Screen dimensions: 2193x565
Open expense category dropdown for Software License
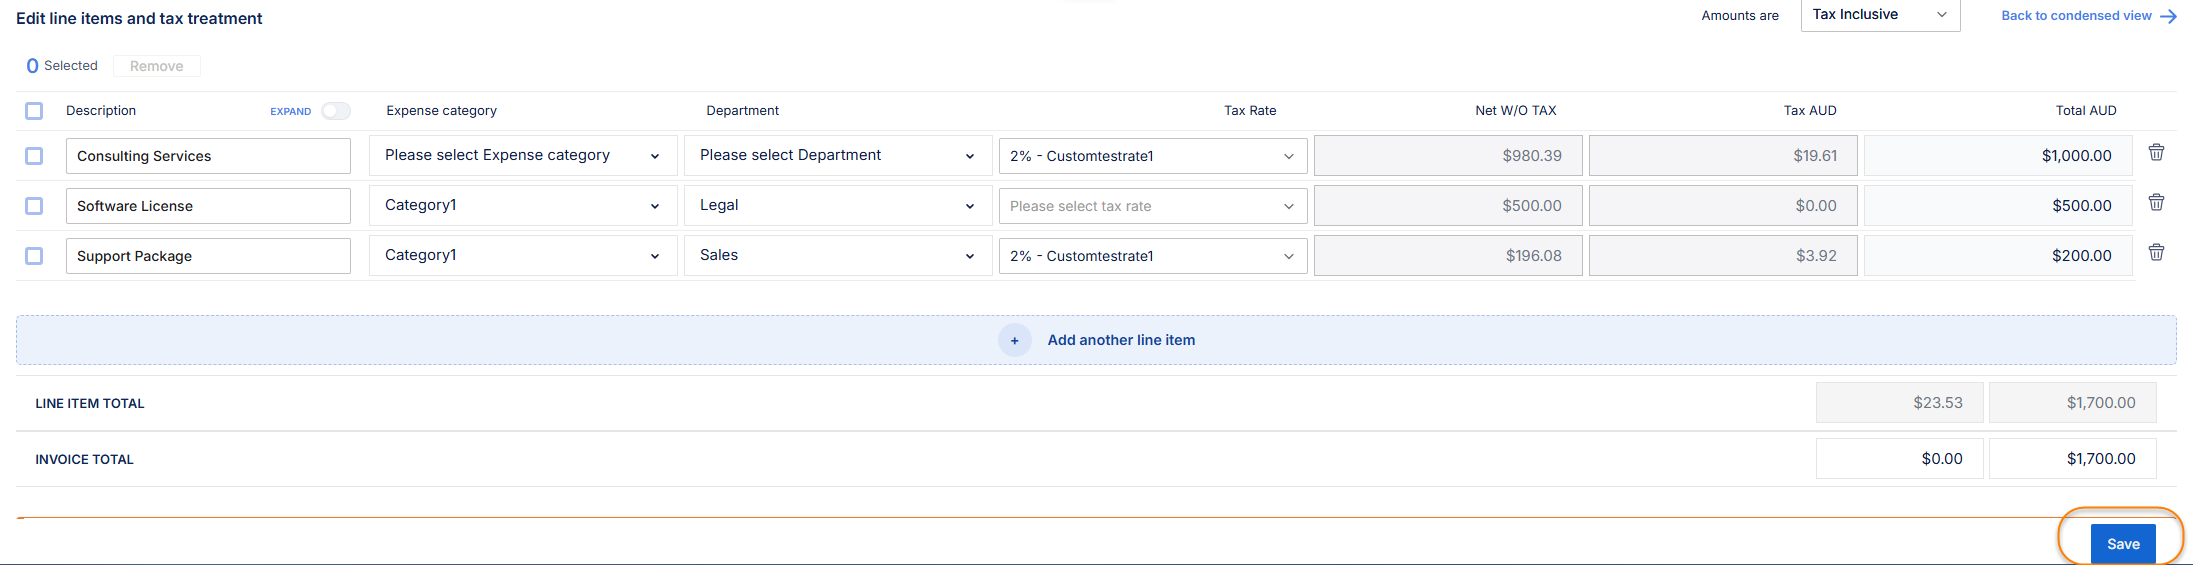tap(523, 205)
